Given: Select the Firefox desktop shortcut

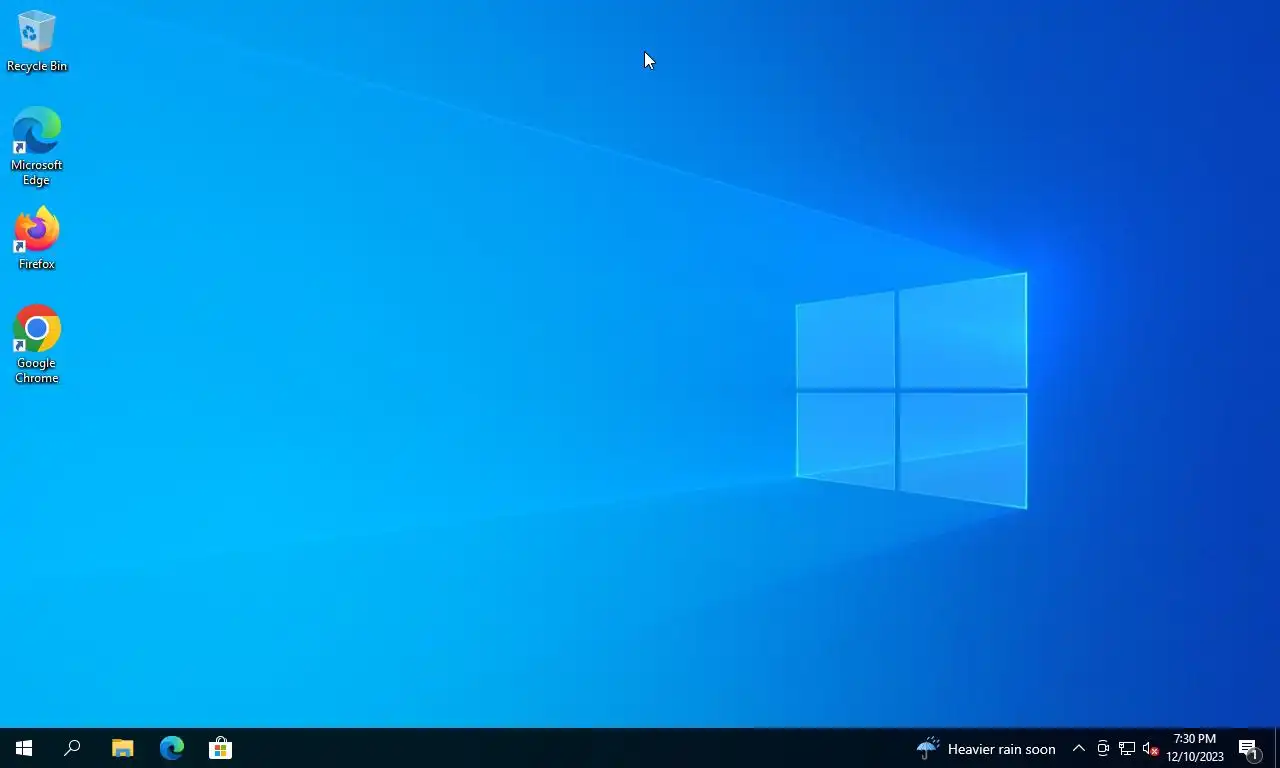Looking at the screenshot, I should (37, 239).
